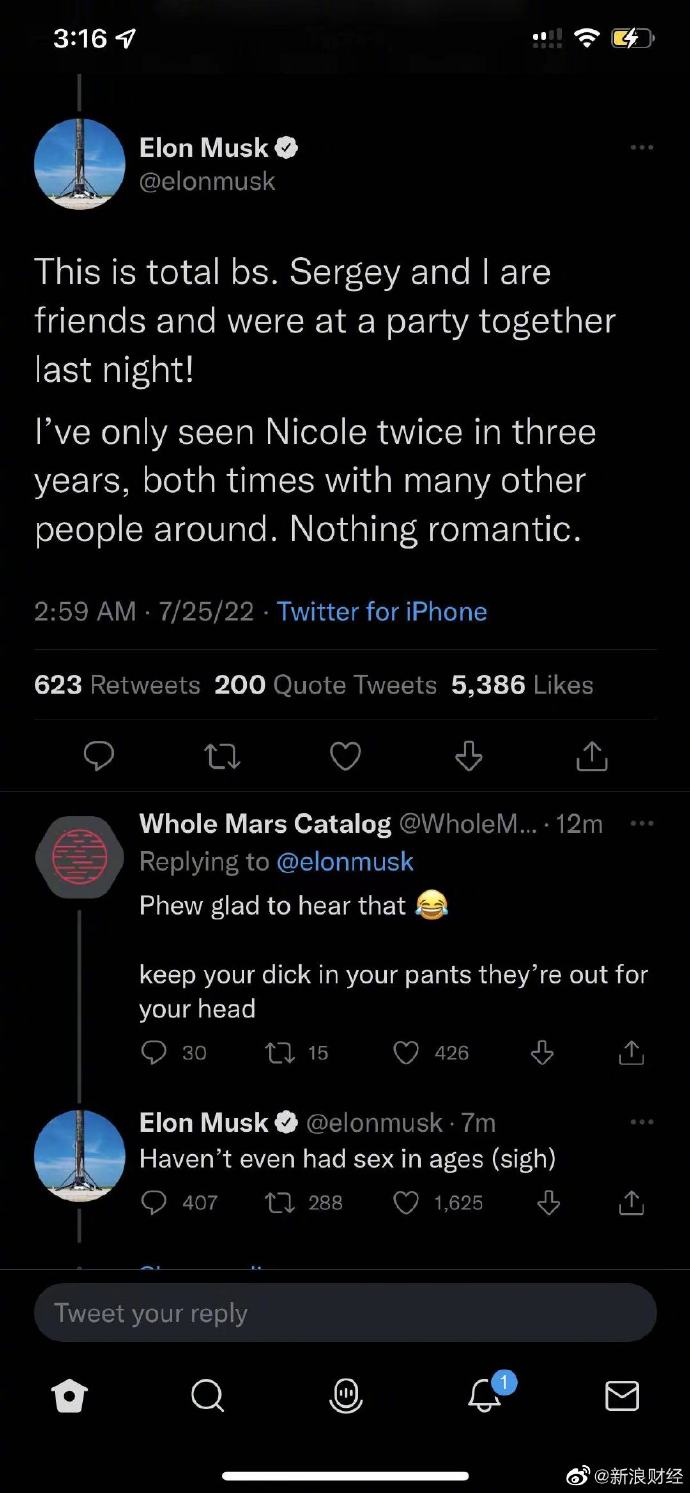Reply to Elon's sigh tweet with 407 comments
The image size is (690, 1493).
(x=153, y=1202)
